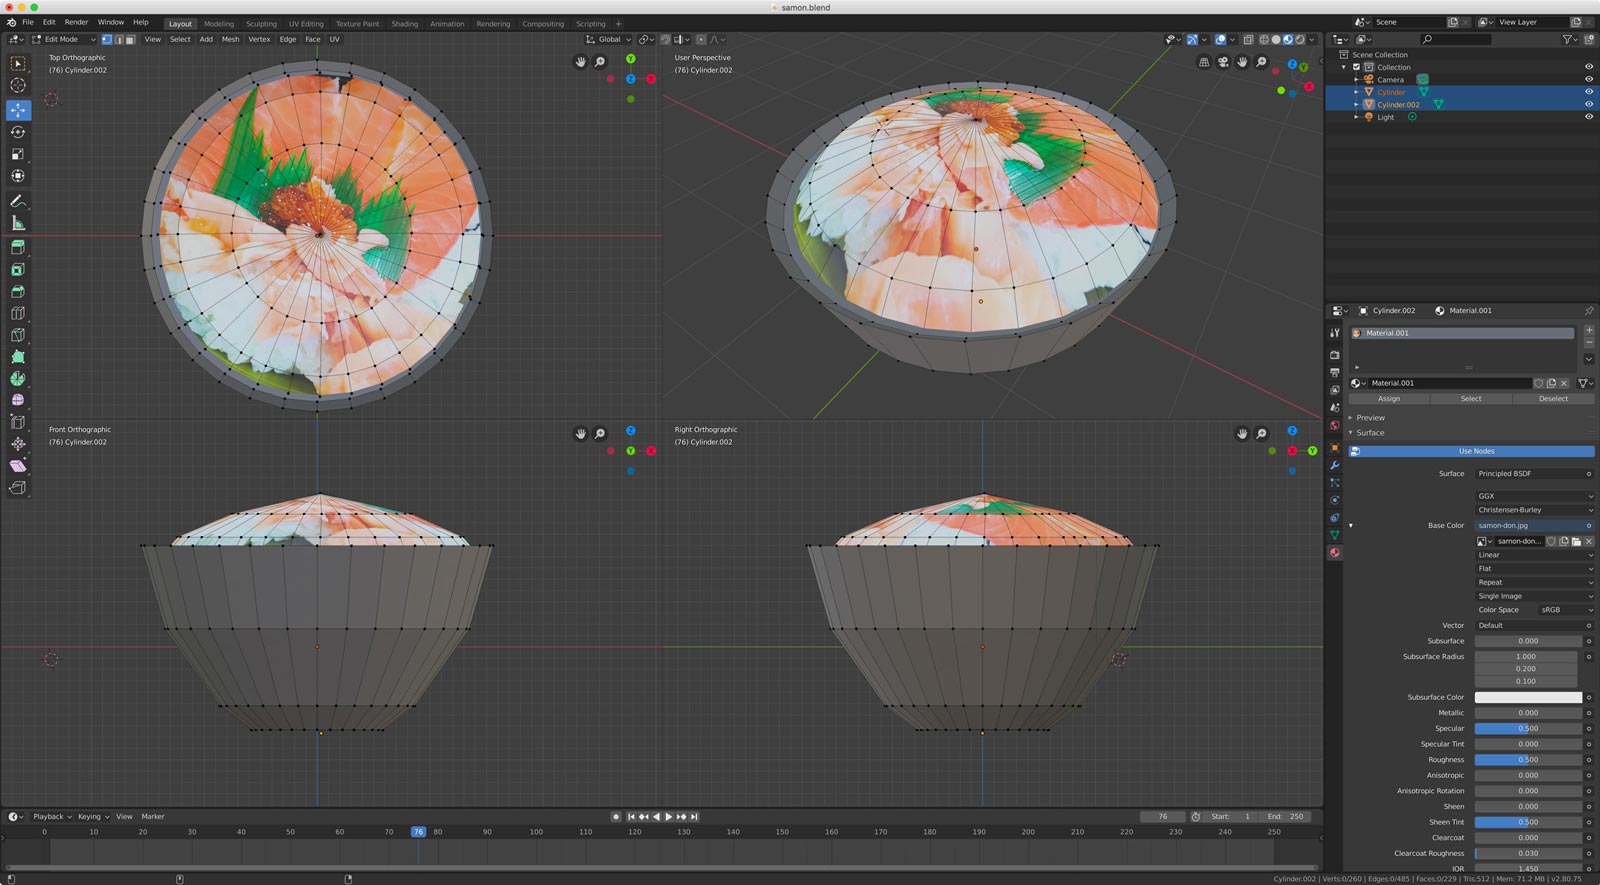
Task: Open the Edit Mode dropdown
Action: pyautogui.click(x=64, y=40)
